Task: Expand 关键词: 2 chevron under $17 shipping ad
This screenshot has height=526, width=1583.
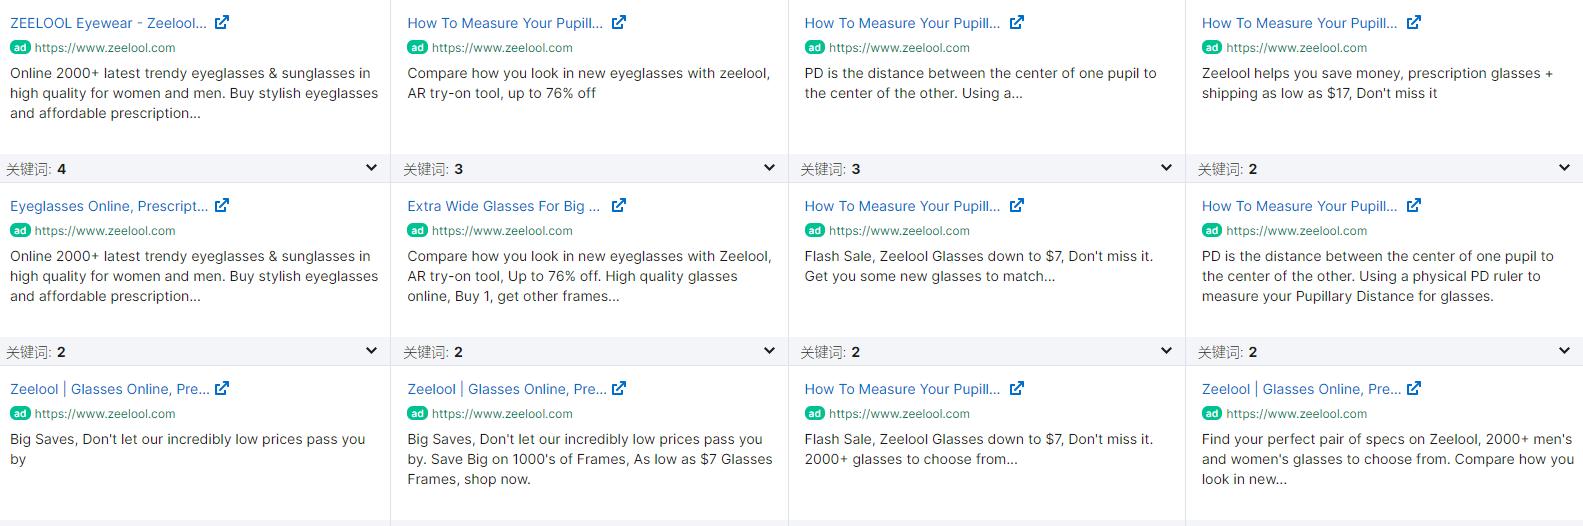Action: tap(1564, 168)
